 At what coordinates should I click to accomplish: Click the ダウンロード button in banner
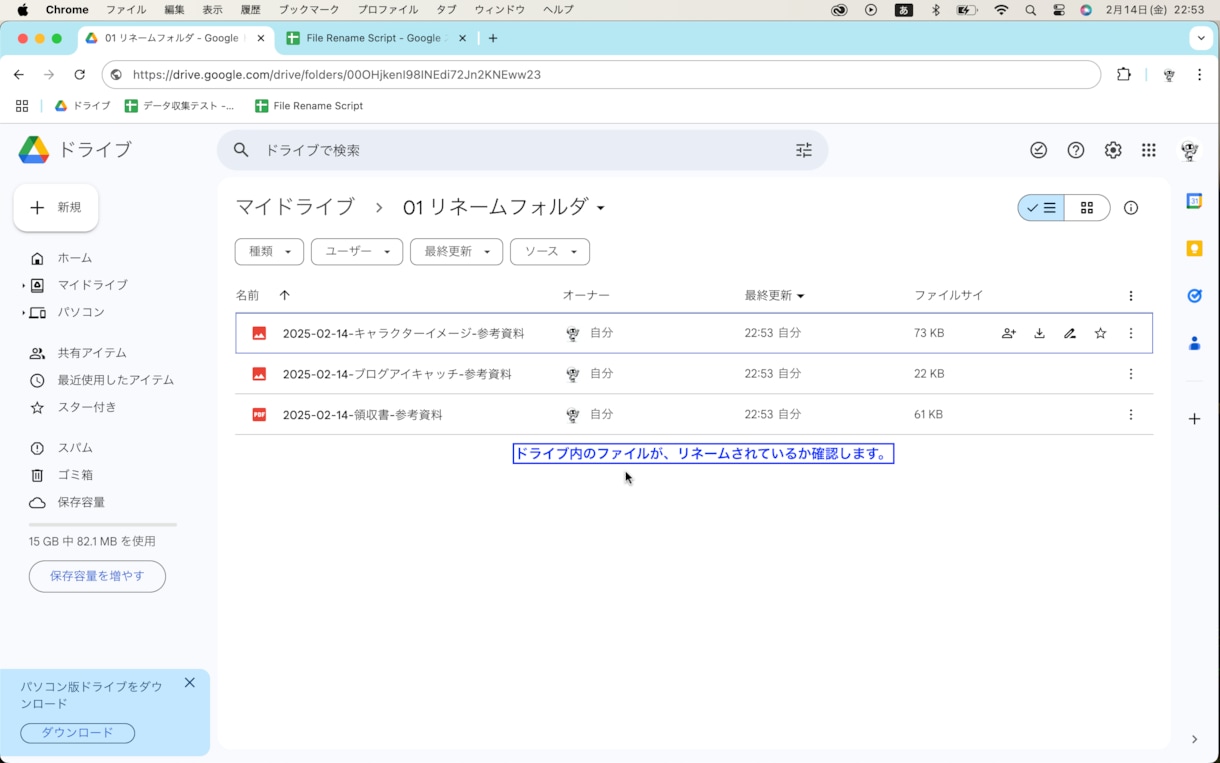(x=77, y=733)
